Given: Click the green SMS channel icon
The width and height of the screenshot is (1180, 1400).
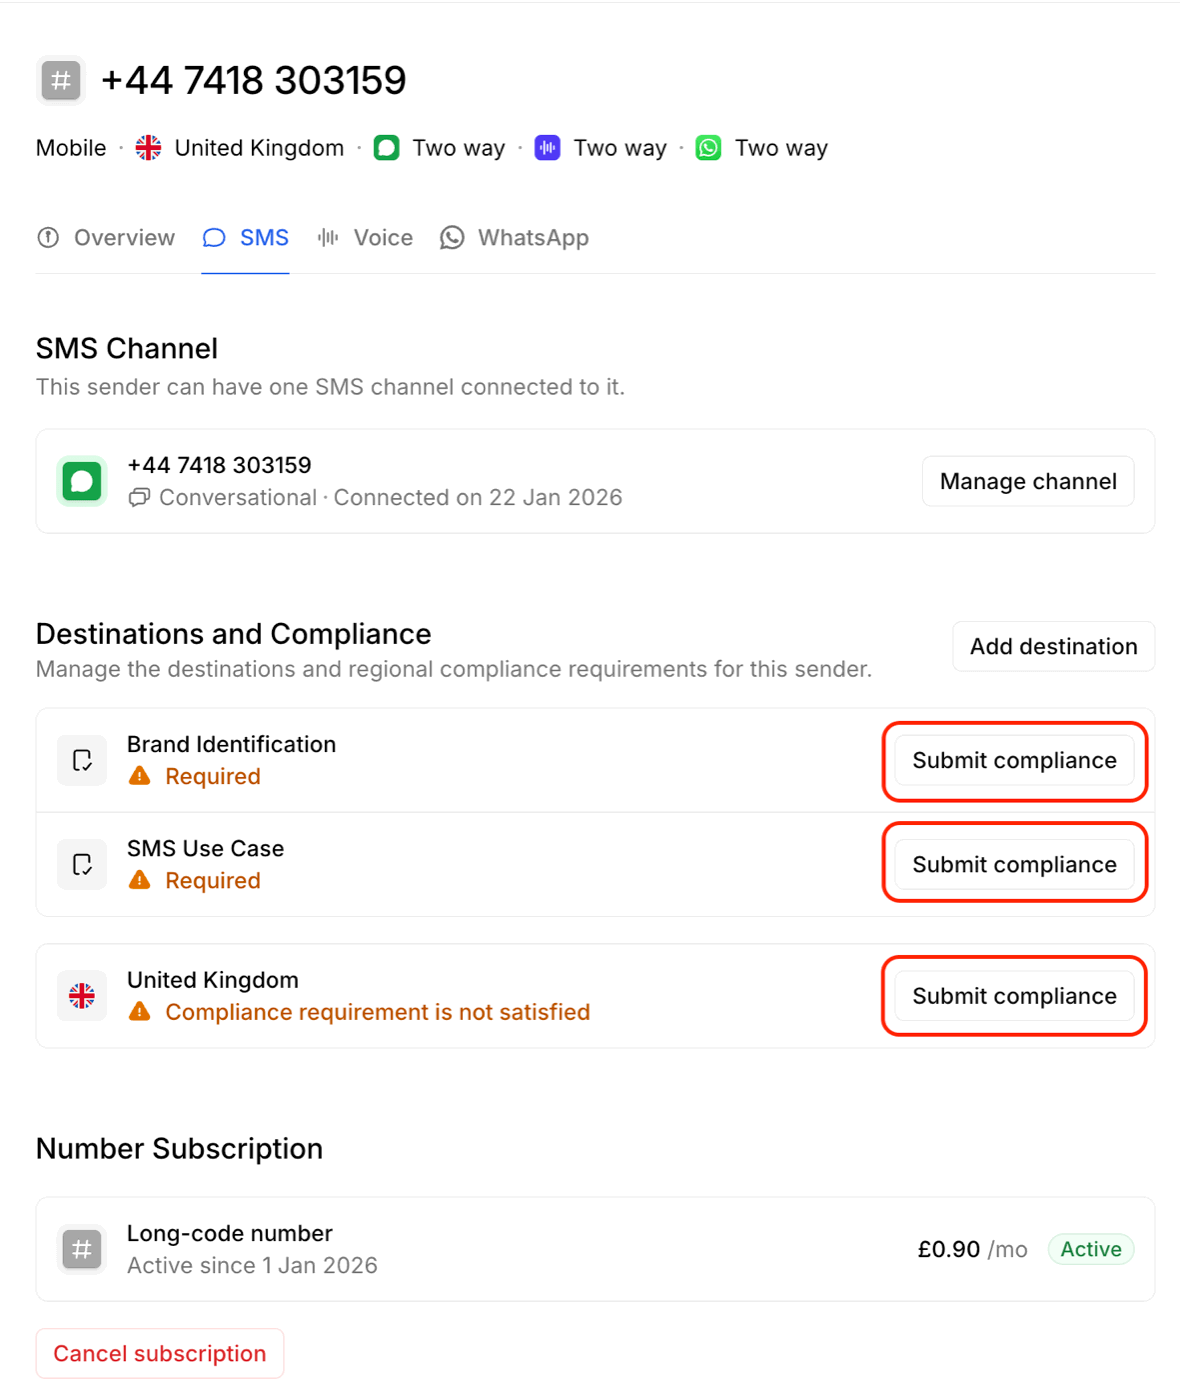Looking at the screenshot, I should [x=82, y=481].
